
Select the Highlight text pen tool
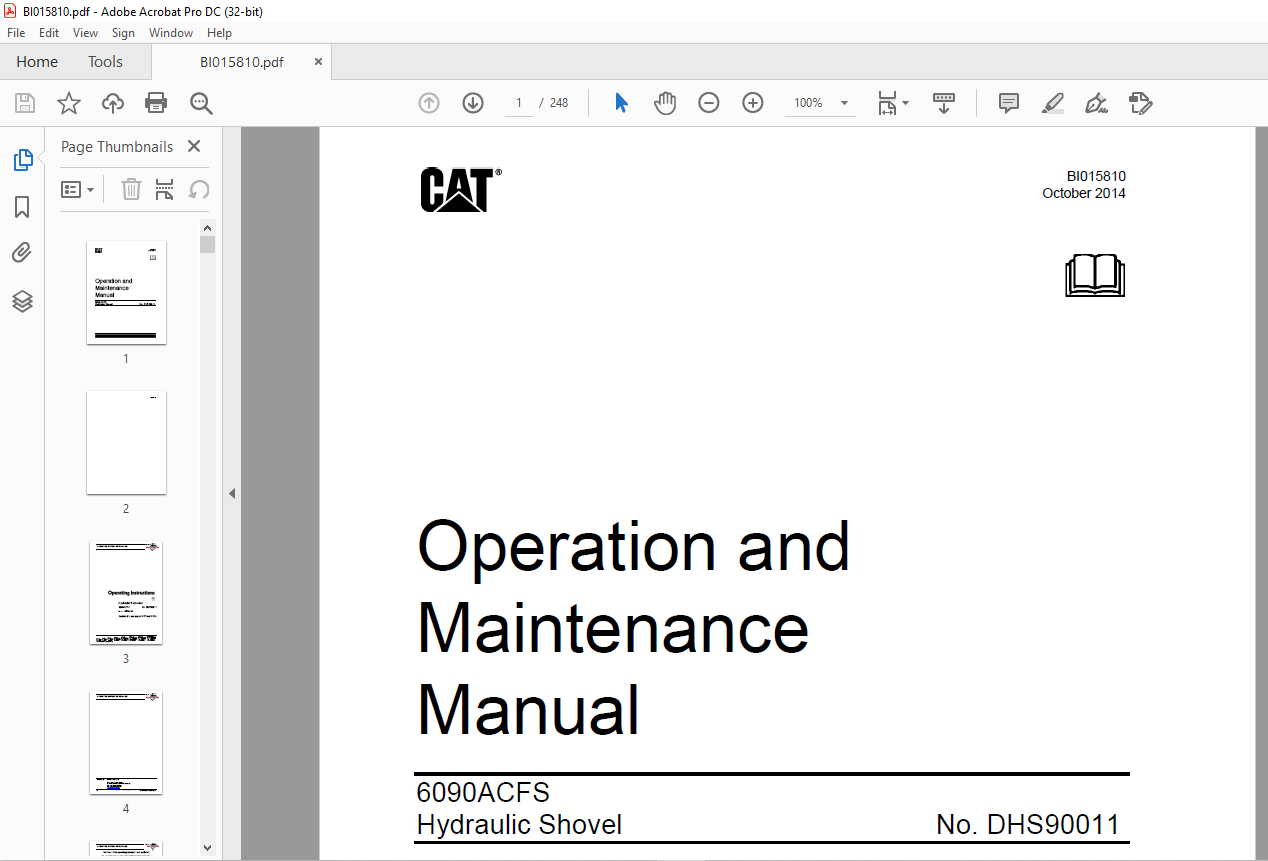click(x=1053, y=103)
